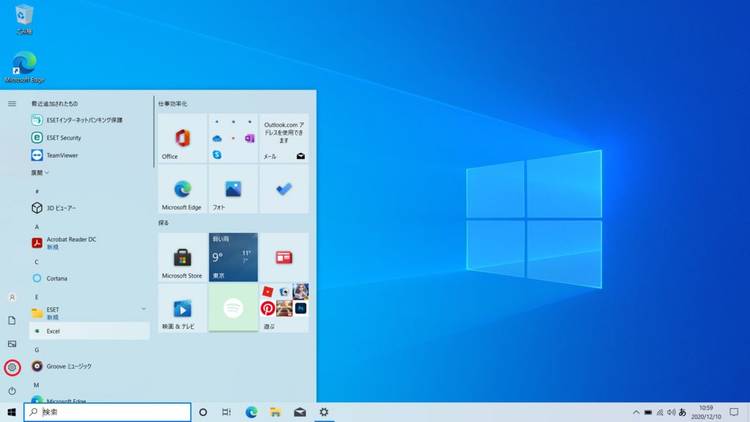Open the Microsoft Edge tile in Start
Screen dimensions: 750x422
click(182, 189)
